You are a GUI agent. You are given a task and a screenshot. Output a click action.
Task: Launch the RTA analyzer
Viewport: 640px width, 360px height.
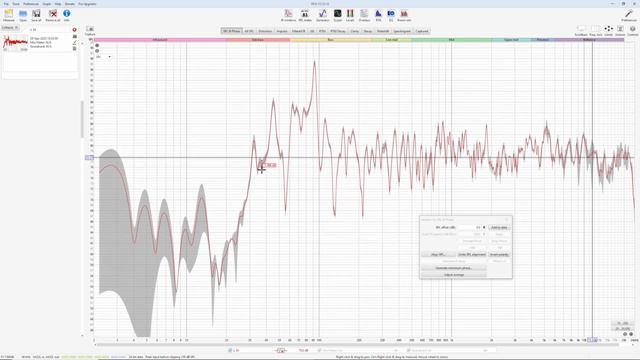[x=378, y=15]
